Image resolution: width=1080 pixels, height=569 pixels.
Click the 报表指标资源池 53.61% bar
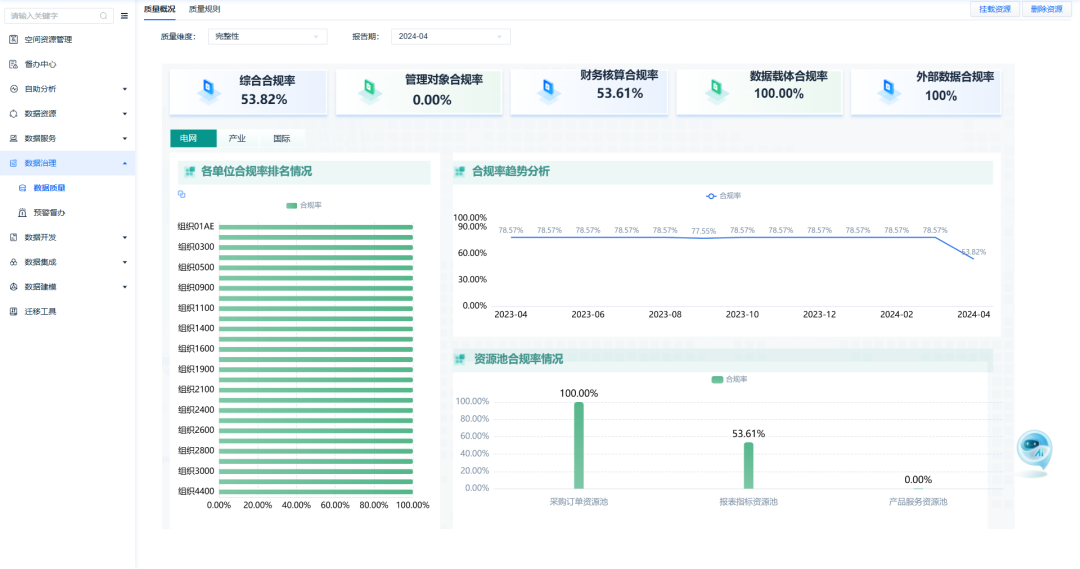(748, 465)
